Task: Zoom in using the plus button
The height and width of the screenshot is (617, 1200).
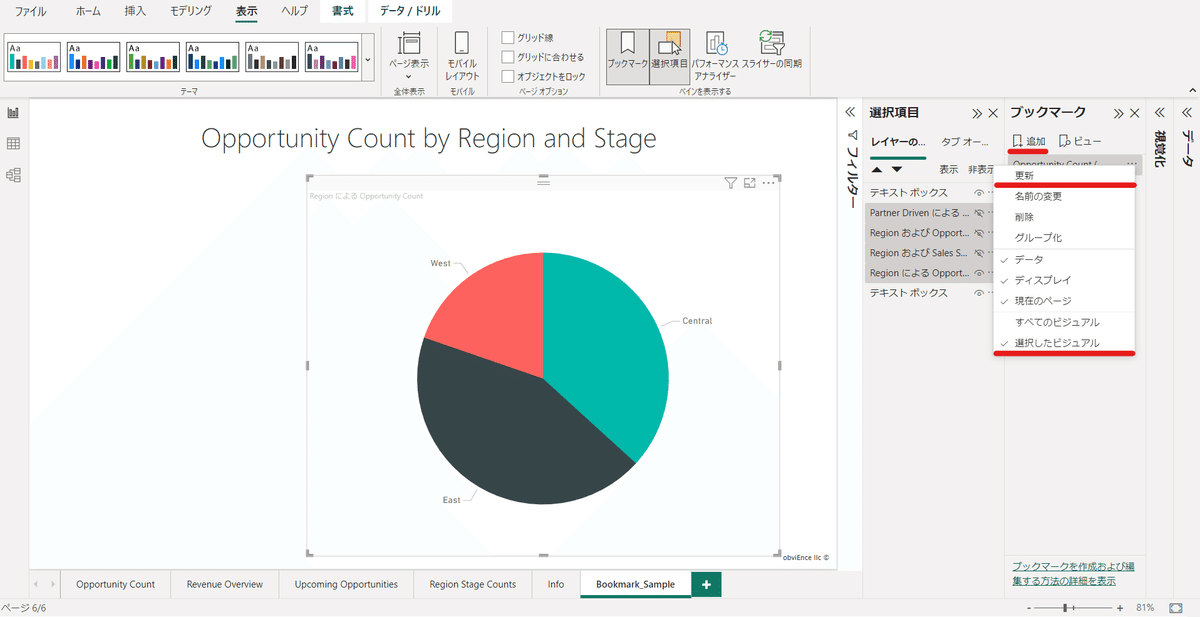Action: 1119,608
